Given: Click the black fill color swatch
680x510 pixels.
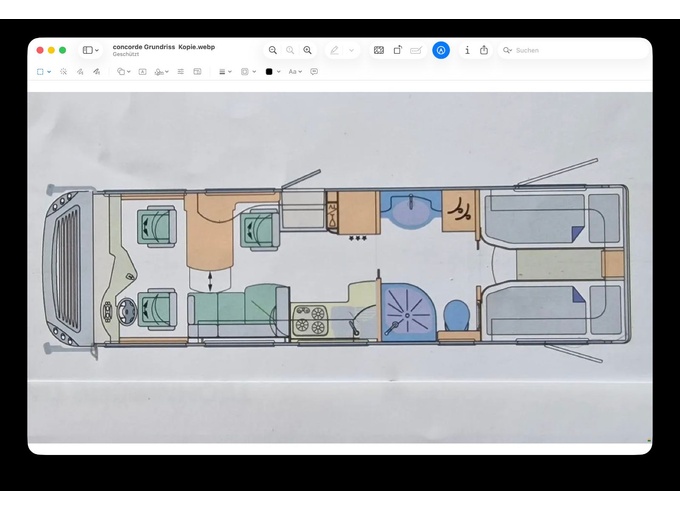Looking at the screenshot, I should click(269, 72).
